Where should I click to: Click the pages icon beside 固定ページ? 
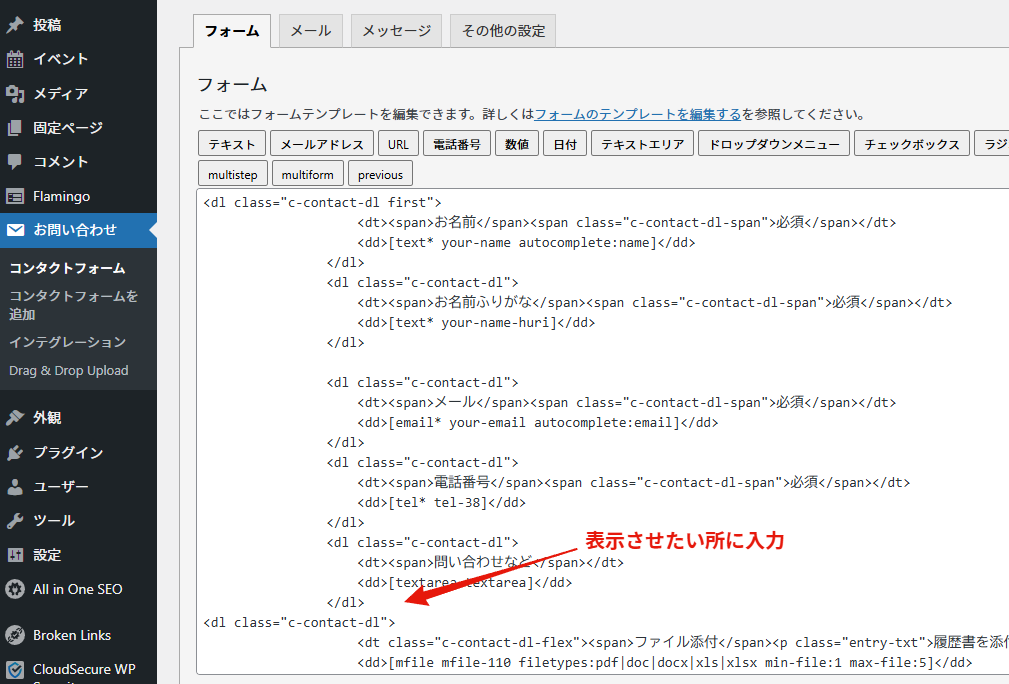point(15,128)
